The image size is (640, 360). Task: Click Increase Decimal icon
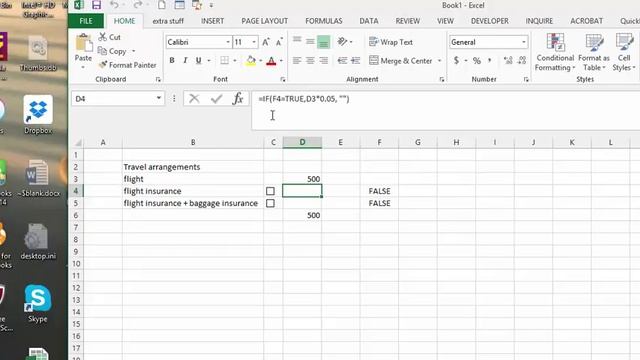tap(508, 60)
